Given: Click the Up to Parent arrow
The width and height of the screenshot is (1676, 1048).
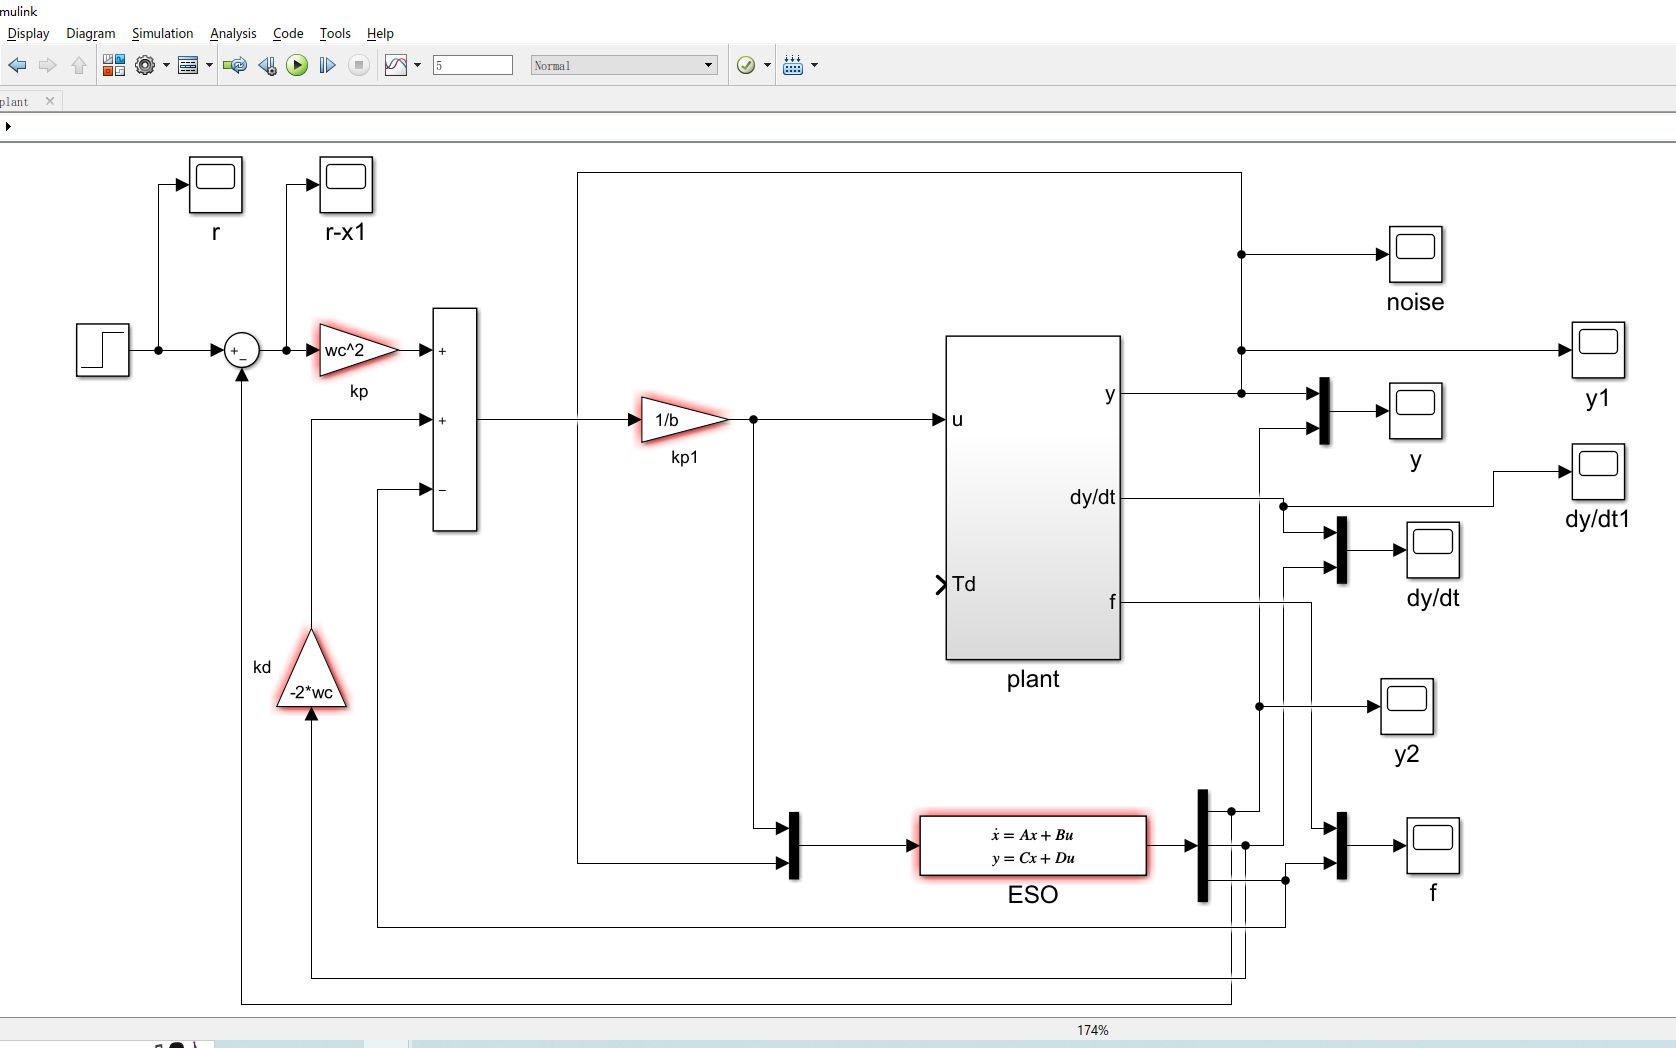Looking at the screenshot, I should [78, 65].
